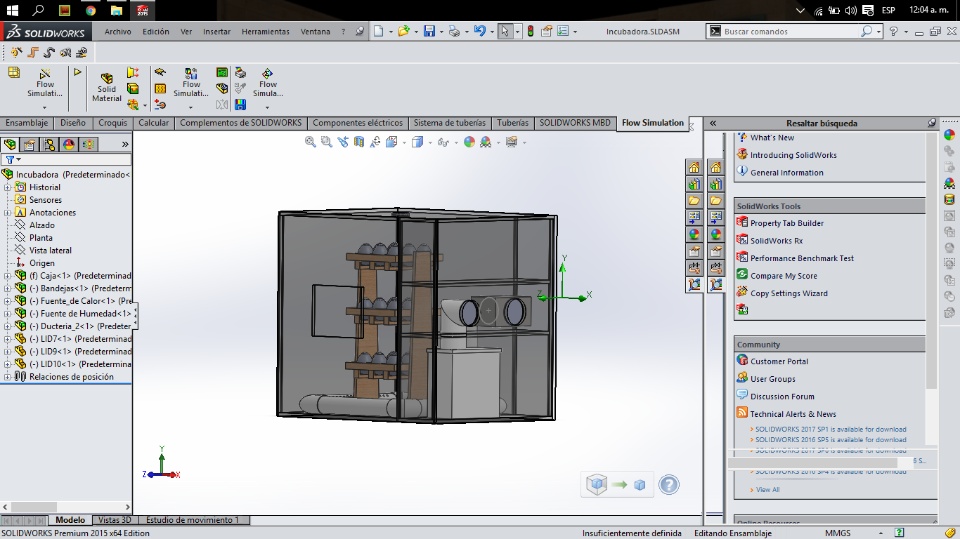Open the Archivo menu
Image resolution: width=960 pixels, height=539 pixels.
tap(118, 31)
